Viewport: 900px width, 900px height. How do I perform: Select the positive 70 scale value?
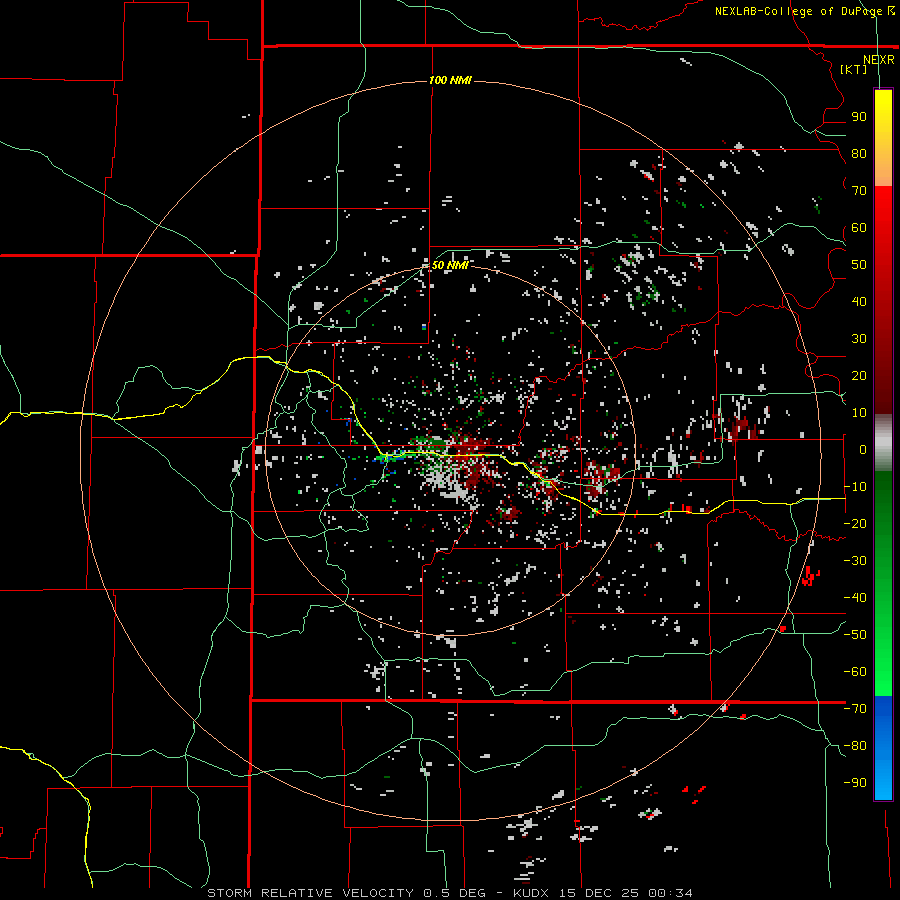(x=859, y=191)
